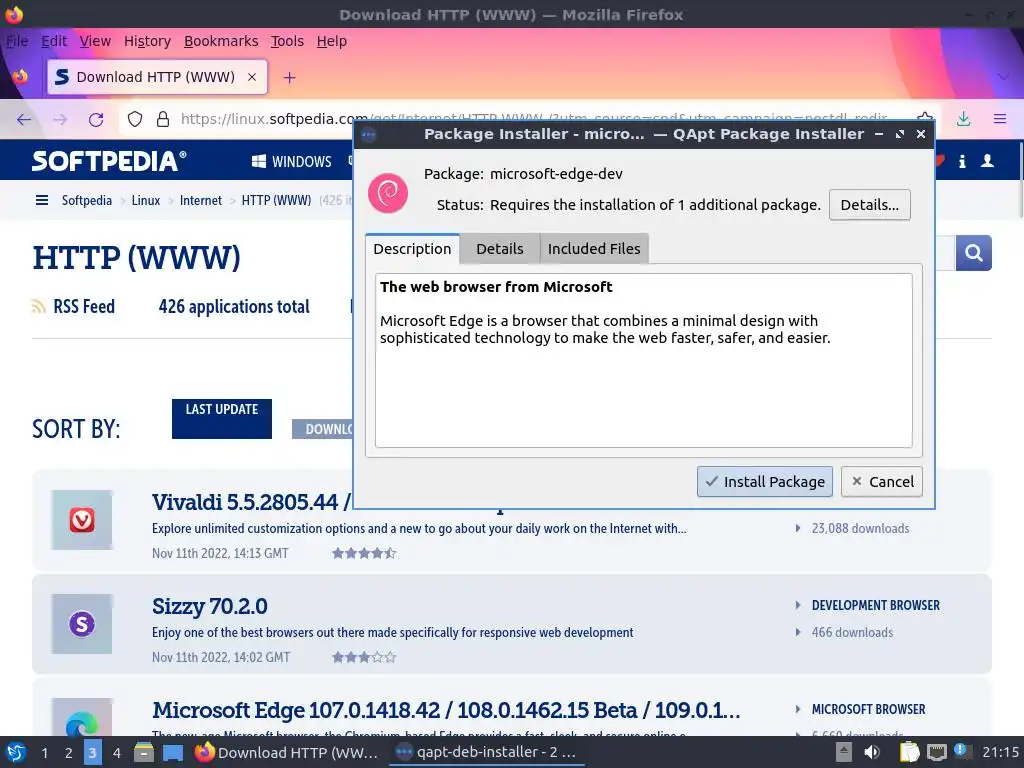Click removable media eject tray icon
The width and height of the screenshot is (1024, 768).
pyautogui.click(x=844, y=752)
